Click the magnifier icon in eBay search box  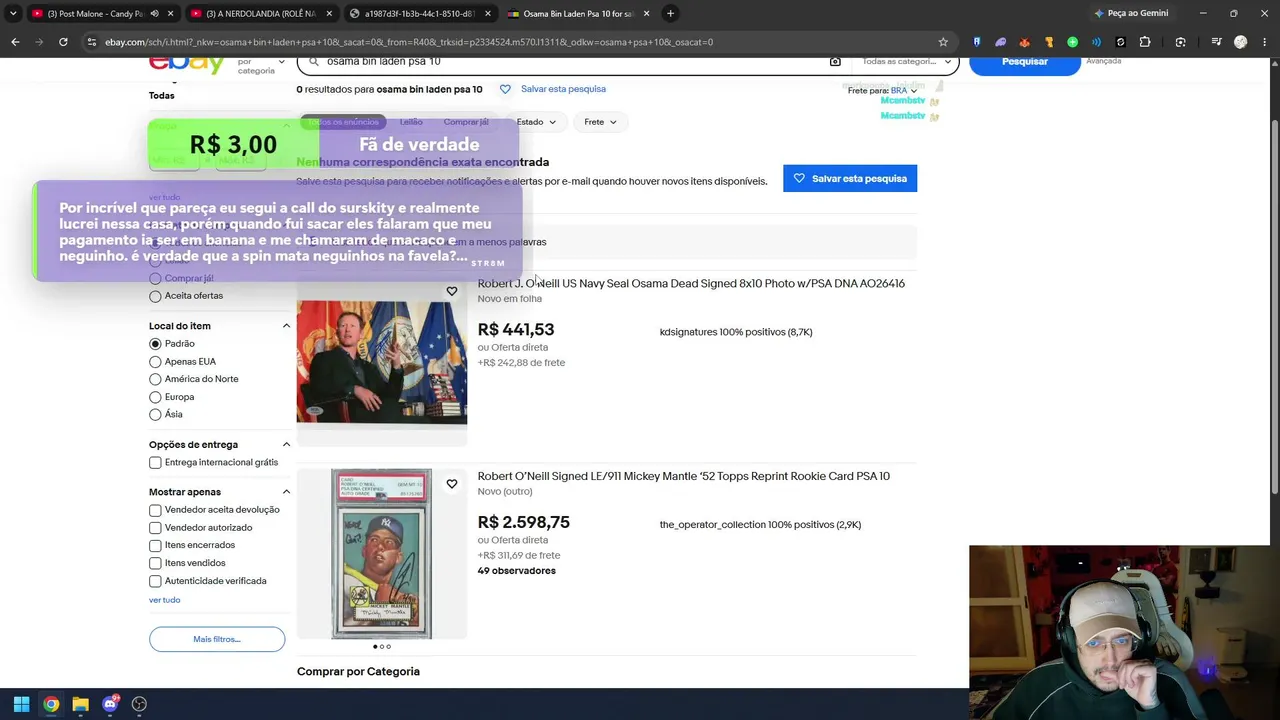pos(313,61)
